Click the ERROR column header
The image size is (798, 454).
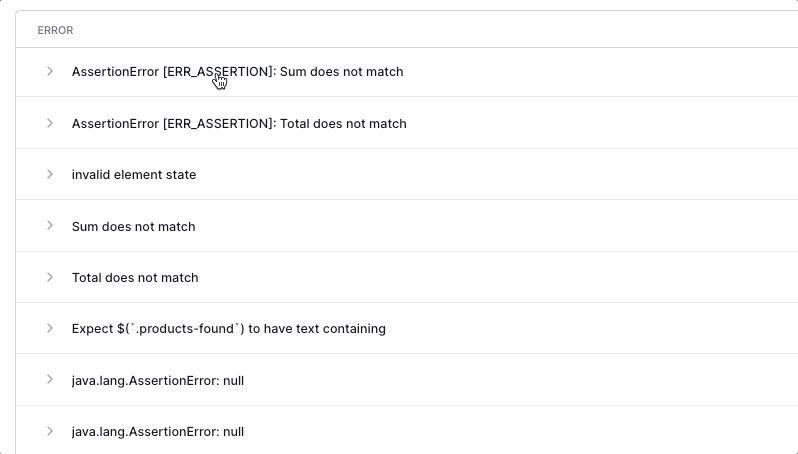[55, 30]
